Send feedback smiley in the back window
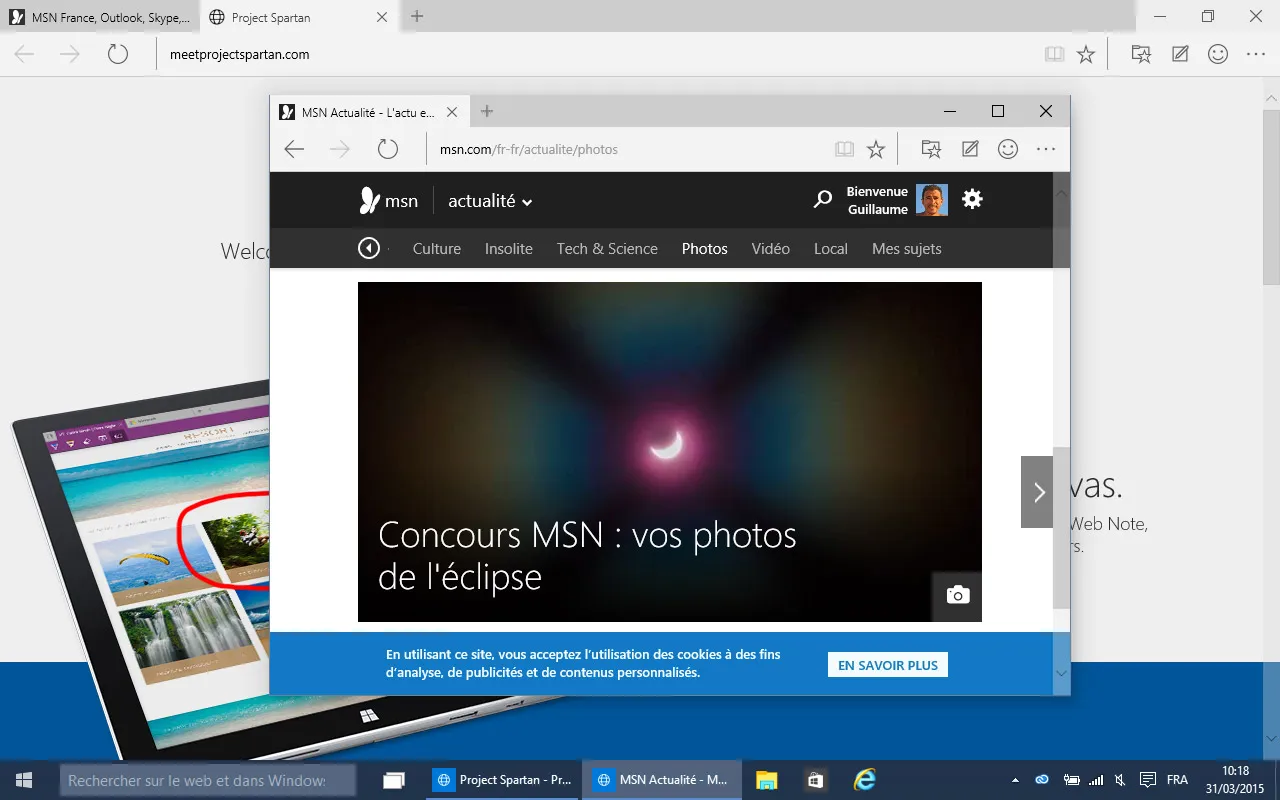1280x800 pixels. click(x=1218, y=54)
